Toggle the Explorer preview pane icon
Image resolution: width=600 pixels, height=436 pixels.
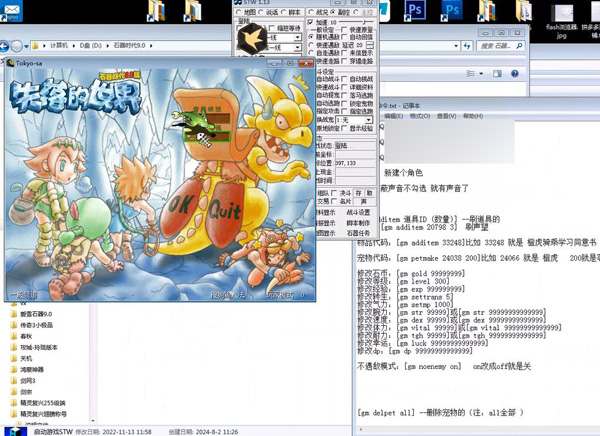coord(497,73)
